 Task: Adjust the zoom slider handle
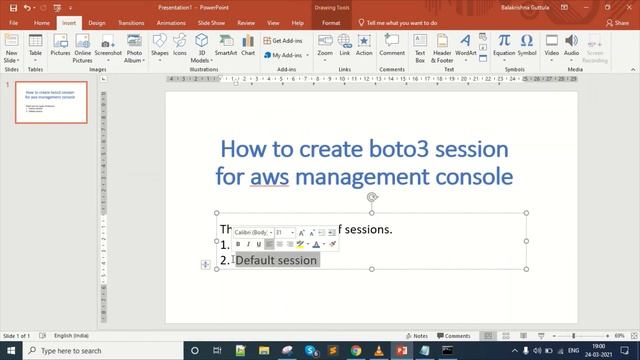573,336
